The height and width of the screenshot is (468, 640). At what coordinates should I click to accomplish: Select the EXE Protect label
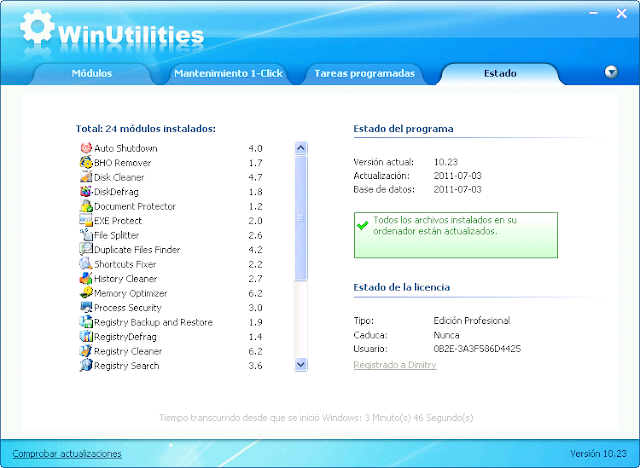[118, 221]
